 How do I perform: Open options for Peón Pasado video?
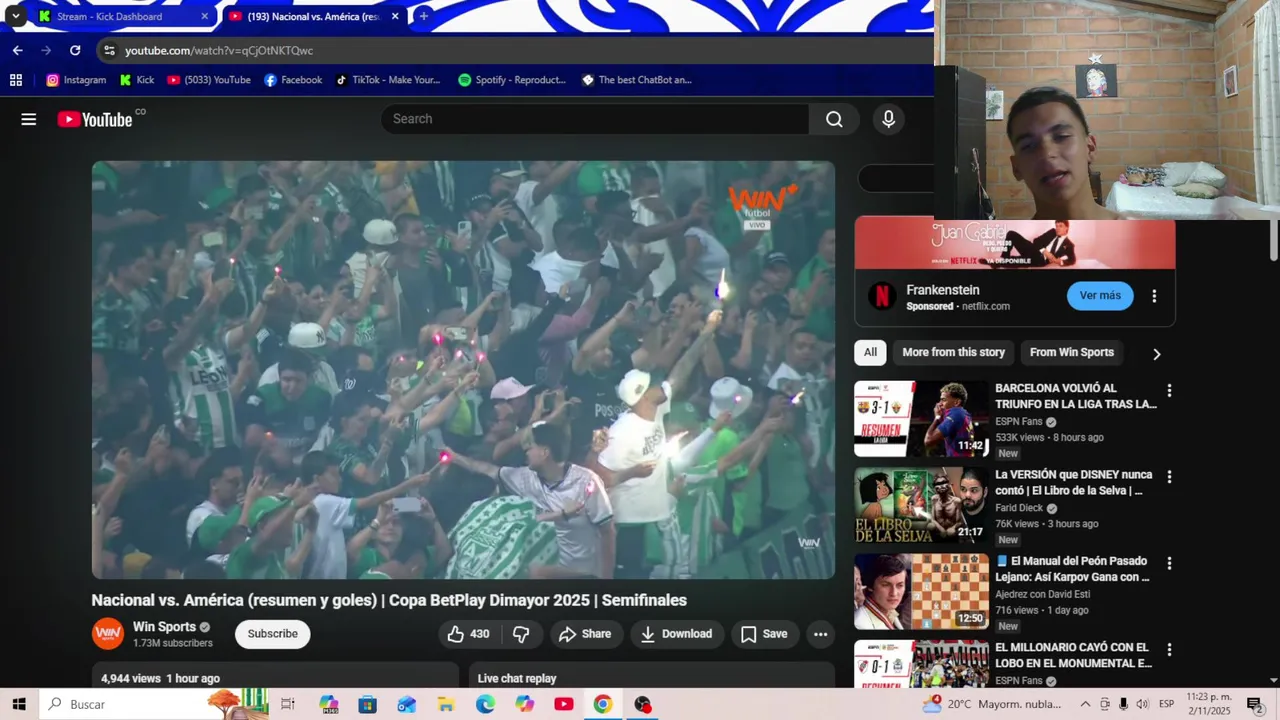click(x=1168, y=563)
